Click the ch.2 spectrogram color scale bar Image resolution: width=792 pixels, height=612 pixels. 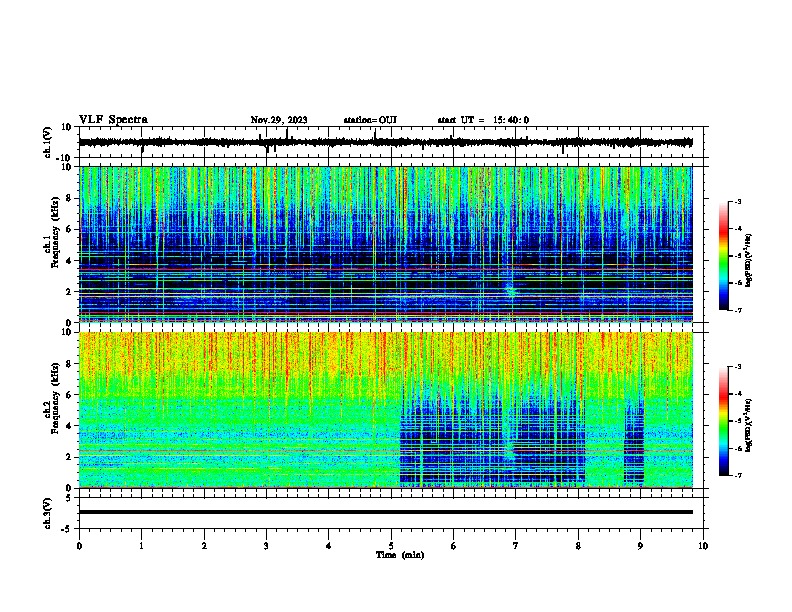pyautogui.click(x=724, y=421)
